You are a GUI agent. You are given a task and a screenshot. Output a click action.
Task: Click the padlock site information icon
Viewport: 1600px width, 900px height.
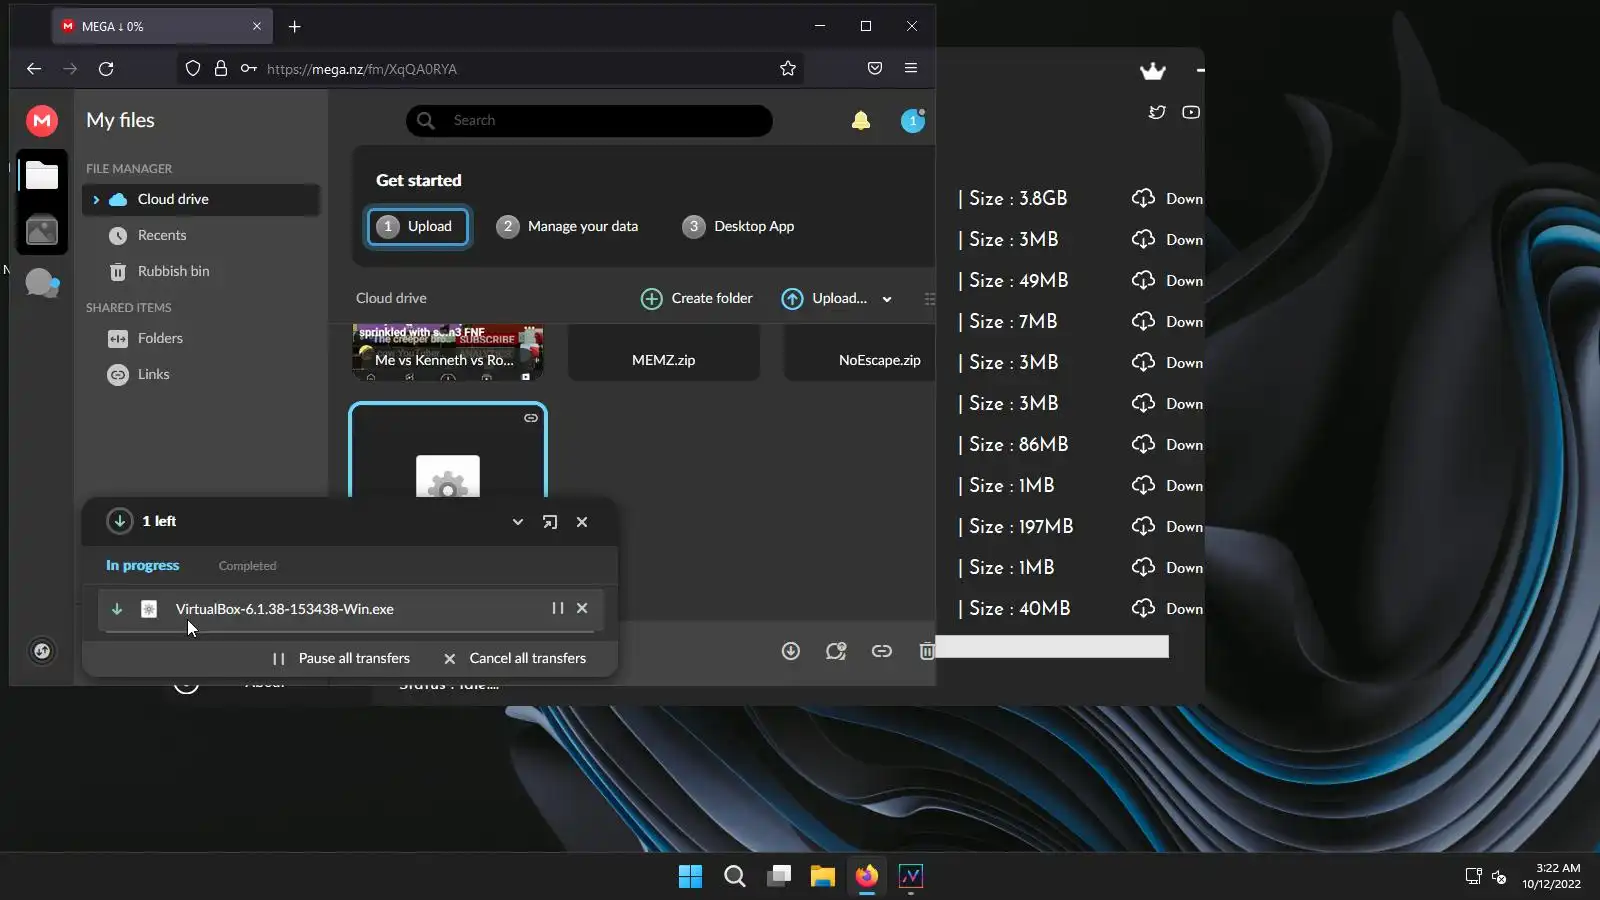(221, 69)
